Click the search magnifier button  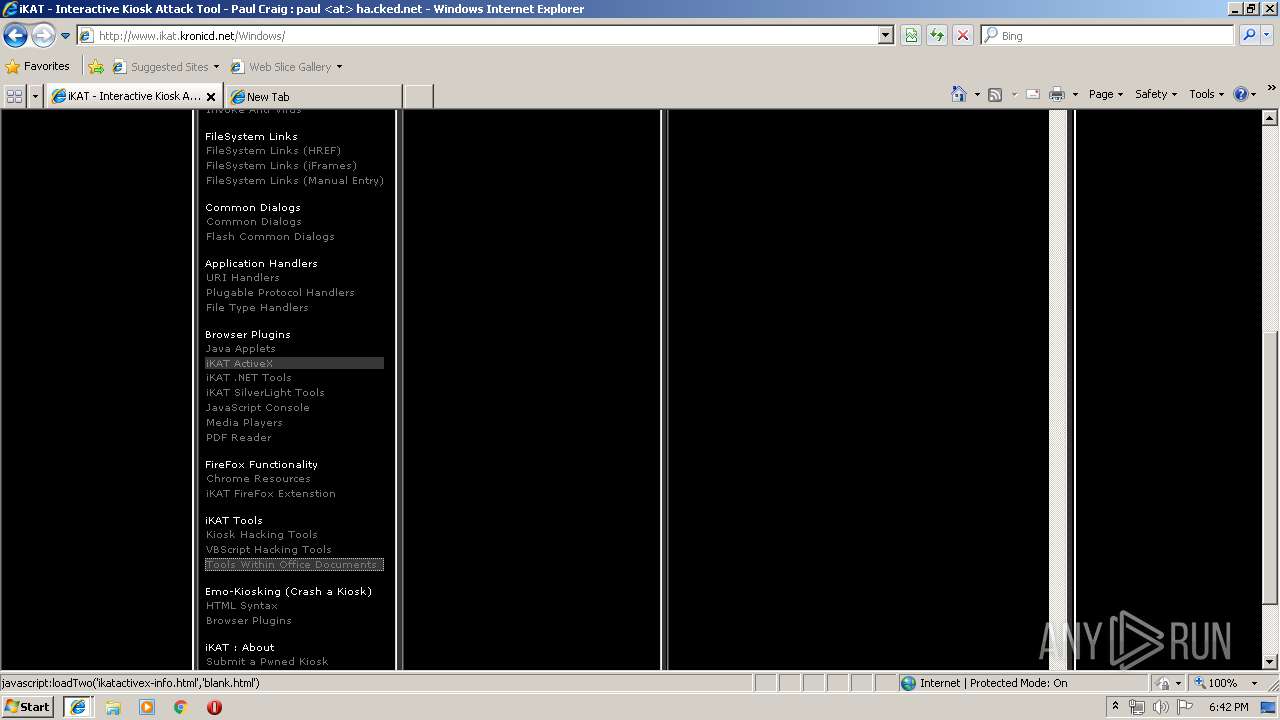pos(1248,36)
